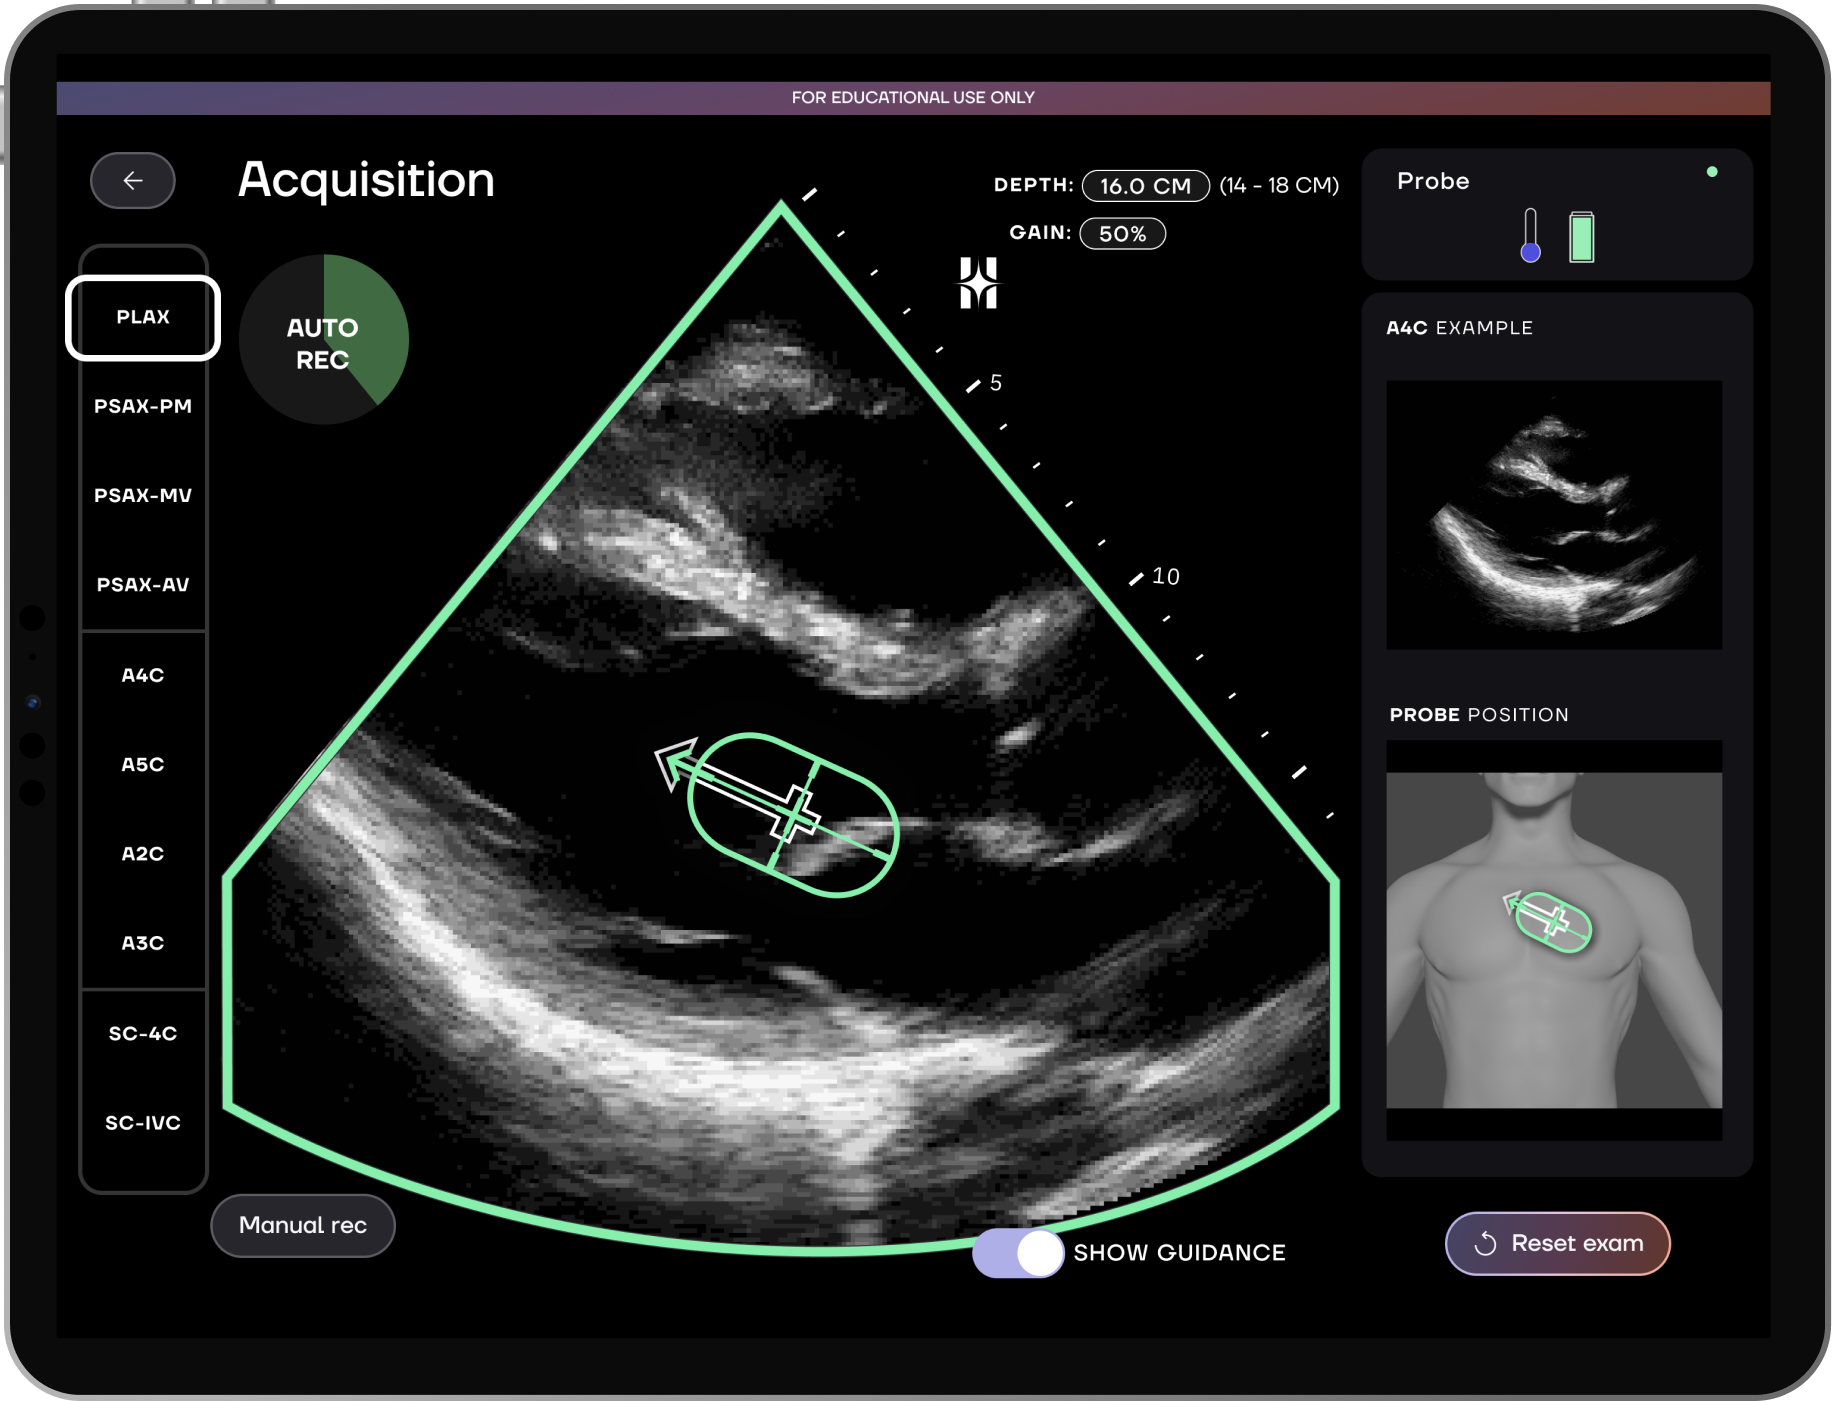
Task: Click the probe marker on torso model
Action: pyautogui.click(x=1552, y=920)
